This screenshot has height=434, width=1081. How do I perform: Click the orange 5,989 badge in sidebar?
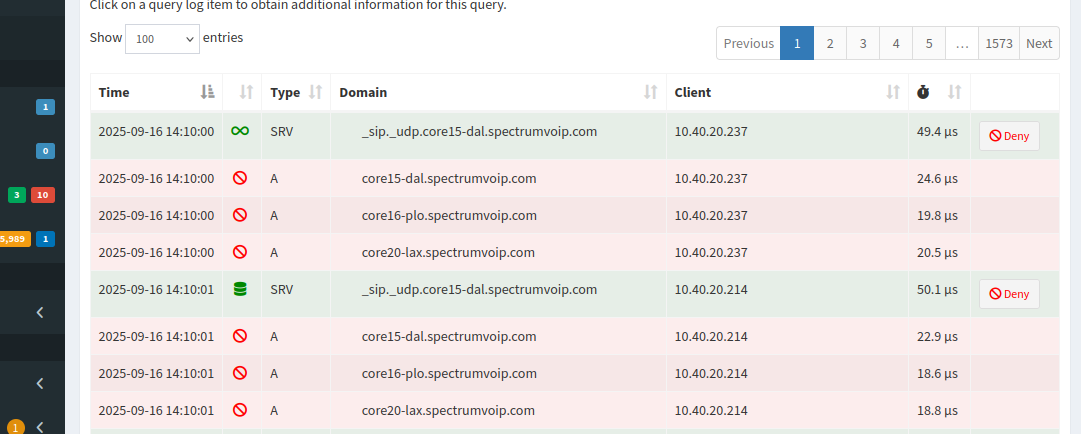pos(14,239)
